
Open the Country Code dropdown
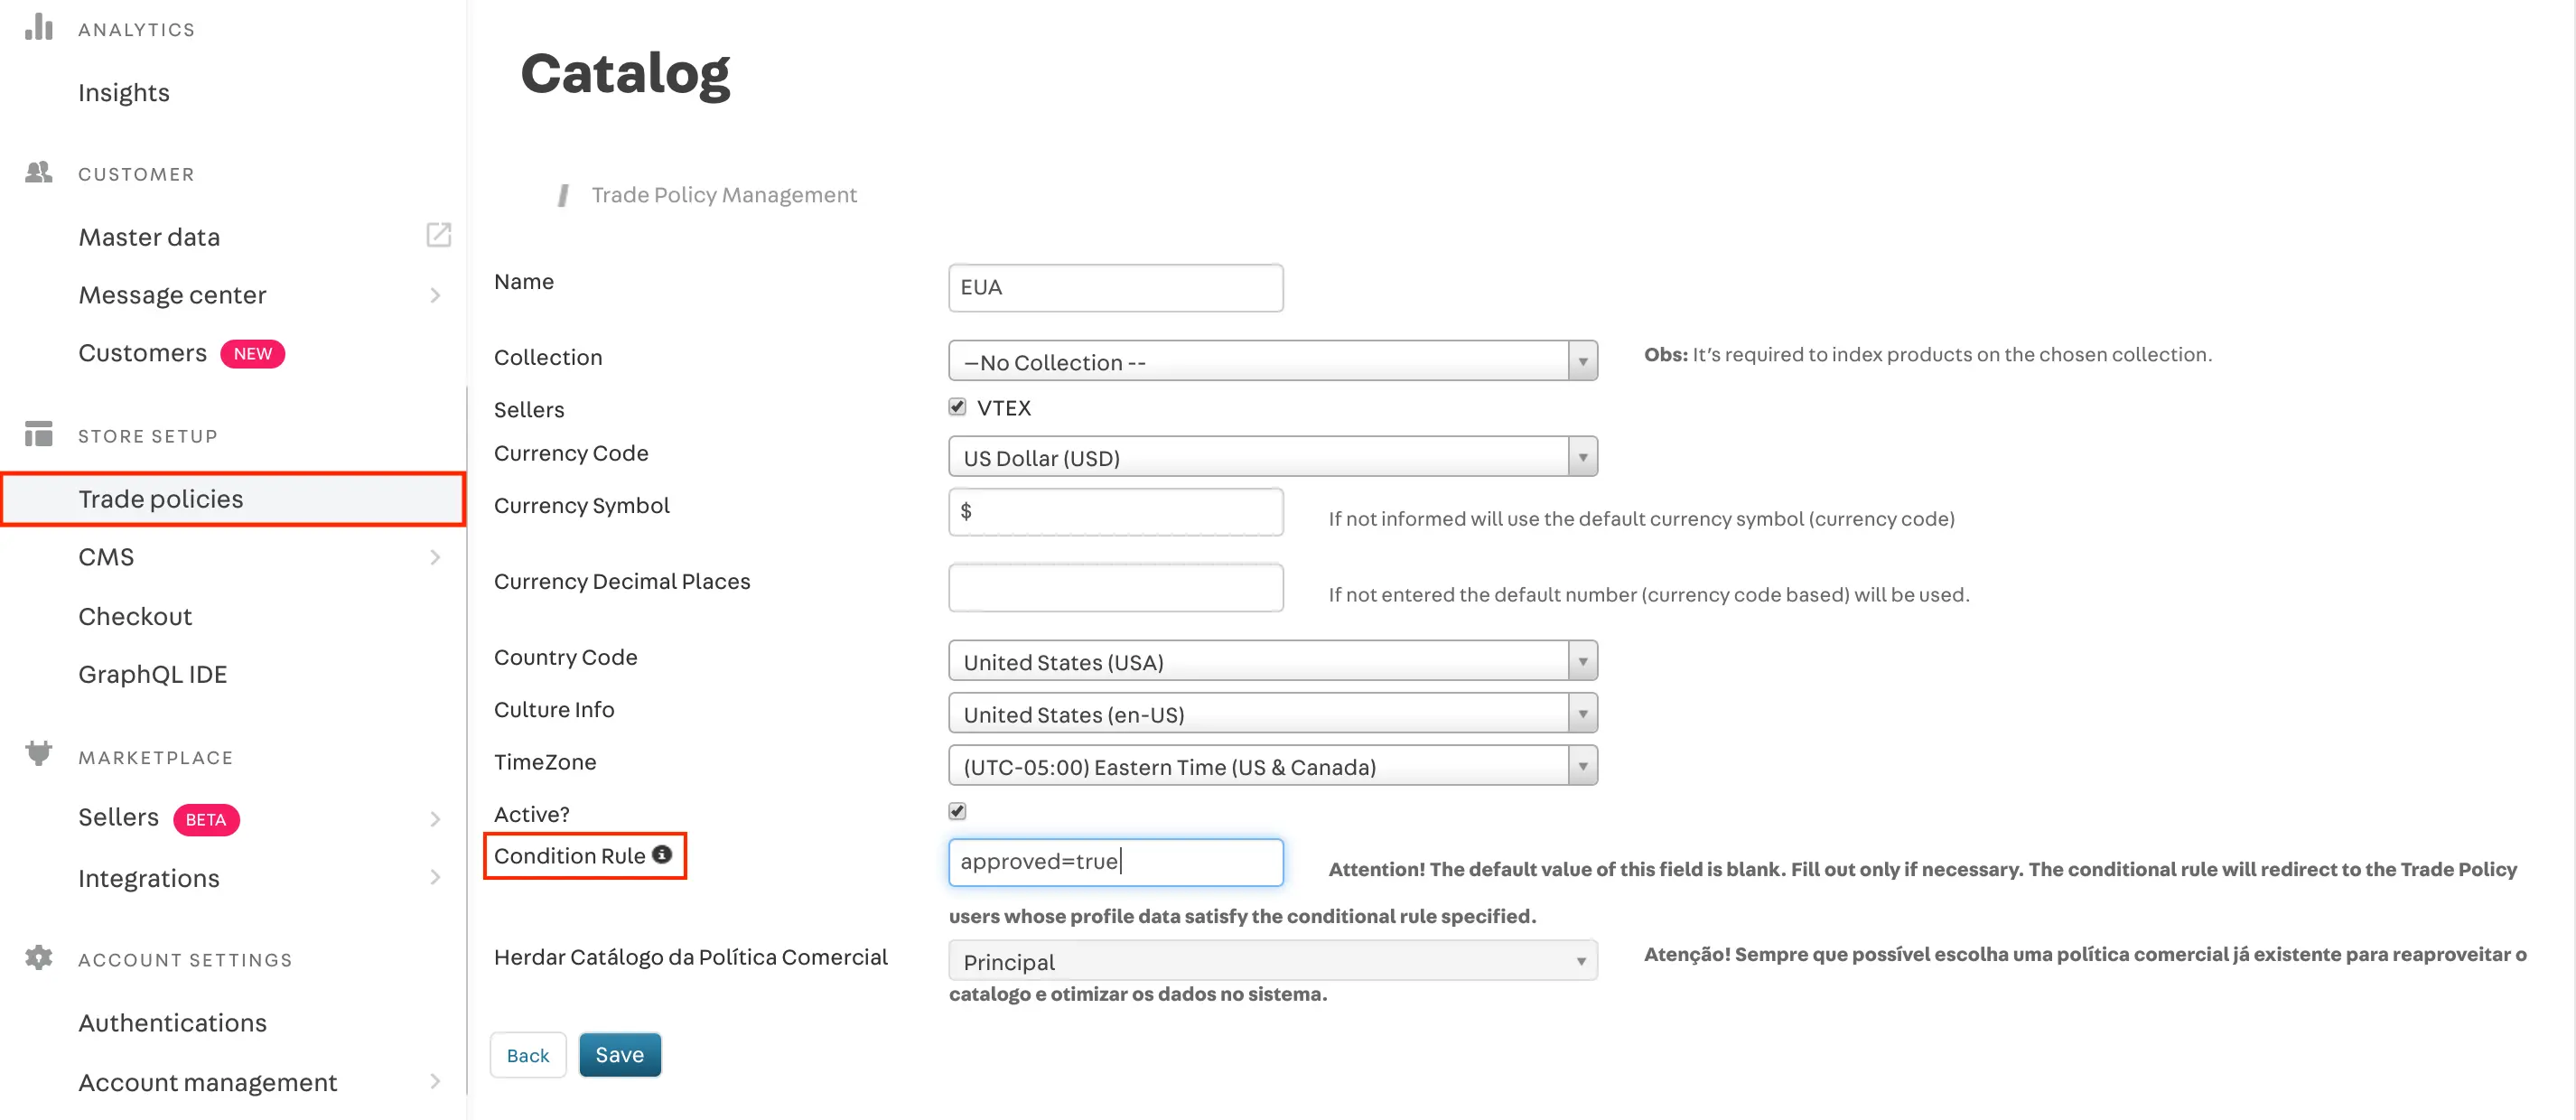1272,661
